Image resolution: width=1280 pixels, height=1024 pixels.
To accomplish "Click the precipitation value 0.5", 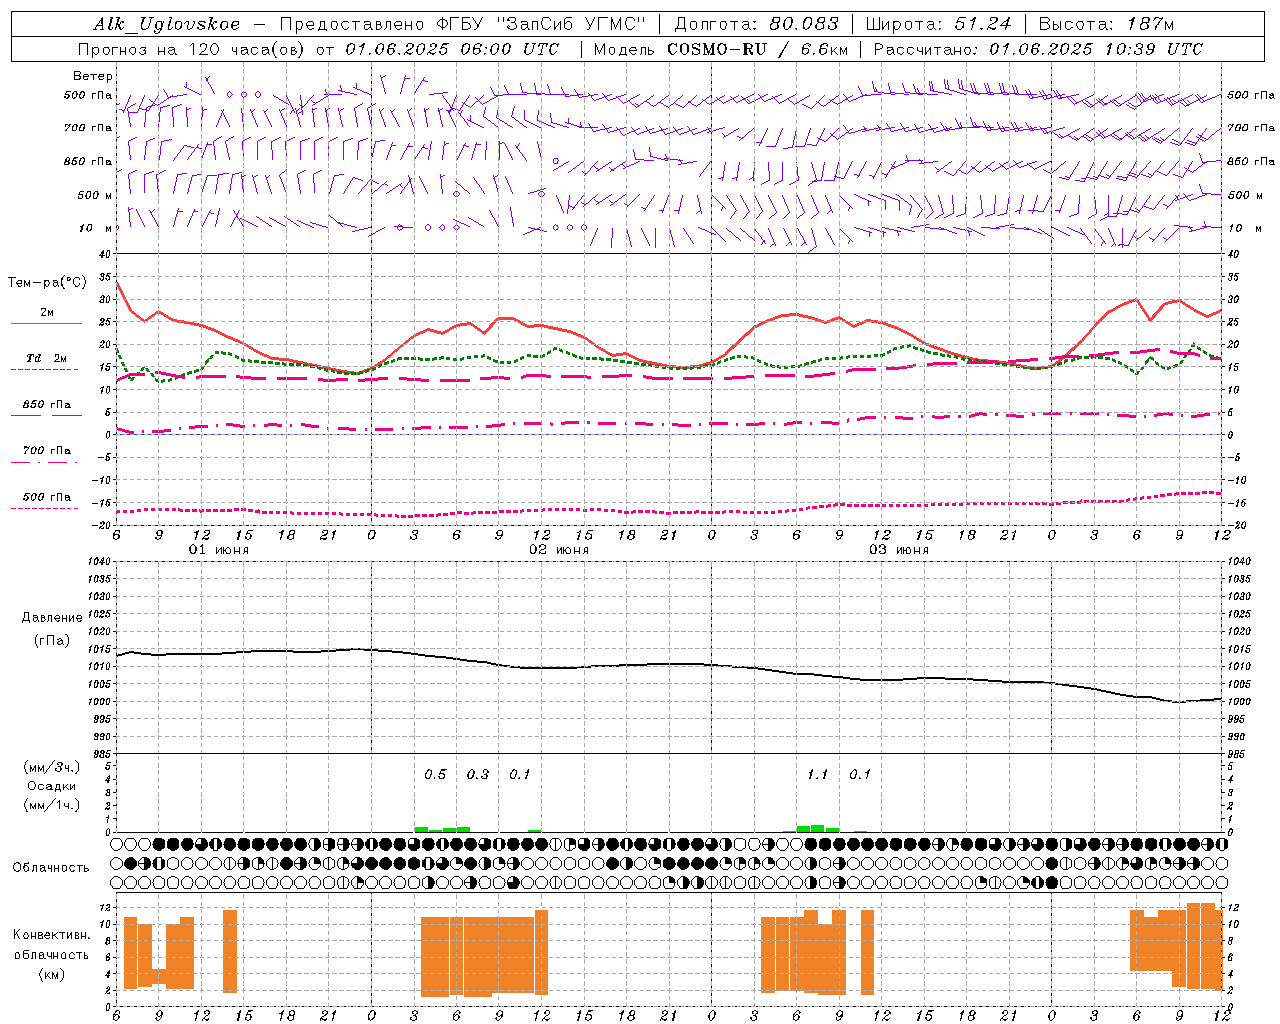I will pyautogui.click(x=435, y=775).
